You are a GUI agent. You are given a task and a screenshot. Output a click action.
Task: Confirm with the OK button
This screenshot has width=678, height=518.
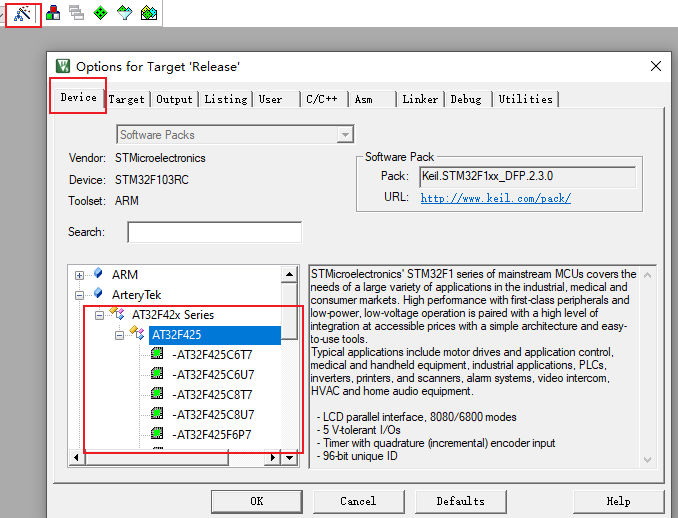click(x=257, y=501)
